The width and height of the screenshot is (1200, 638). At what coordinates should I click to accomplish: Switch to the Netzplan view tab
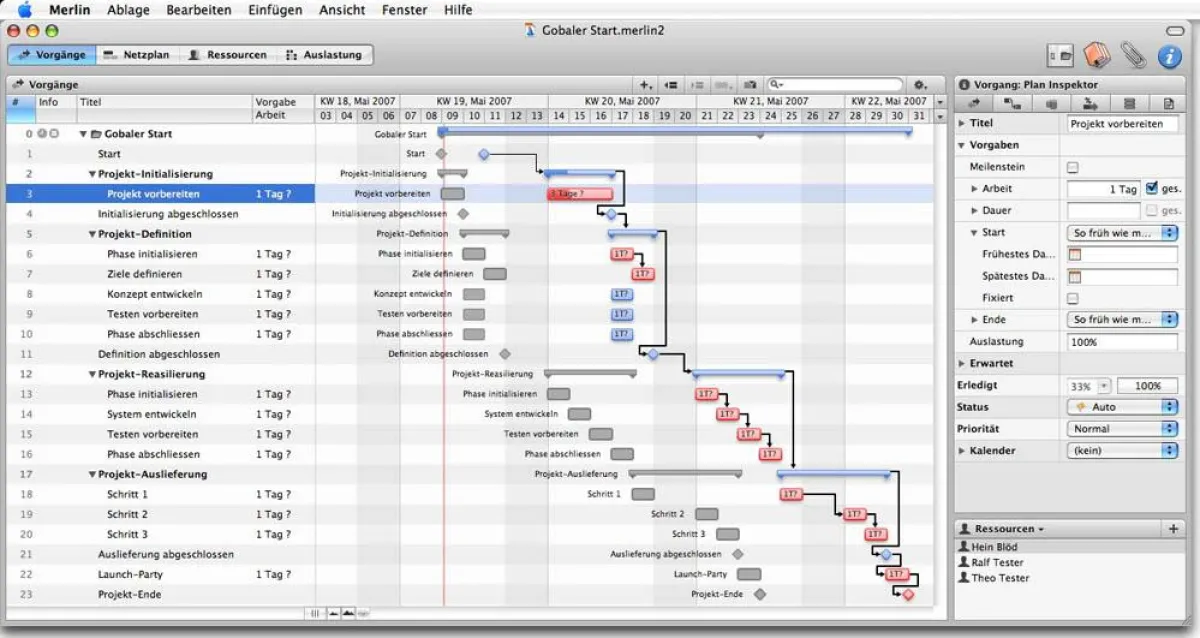pyautogui.click(x=138, y=55)
